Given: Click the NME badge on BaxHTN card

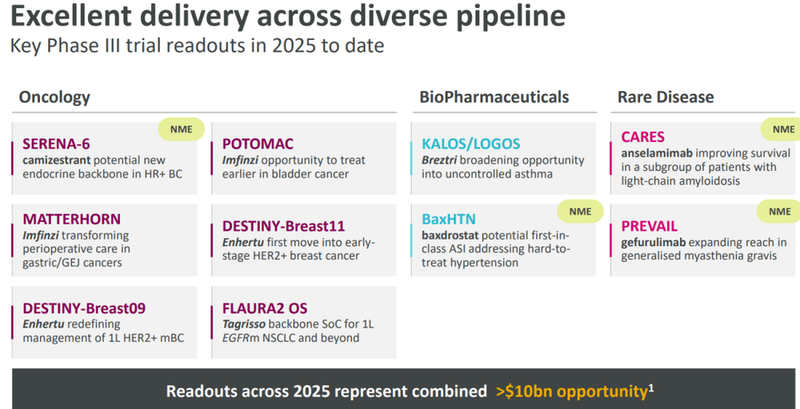Looking at the screenshot, I should (x=580, y=211).
